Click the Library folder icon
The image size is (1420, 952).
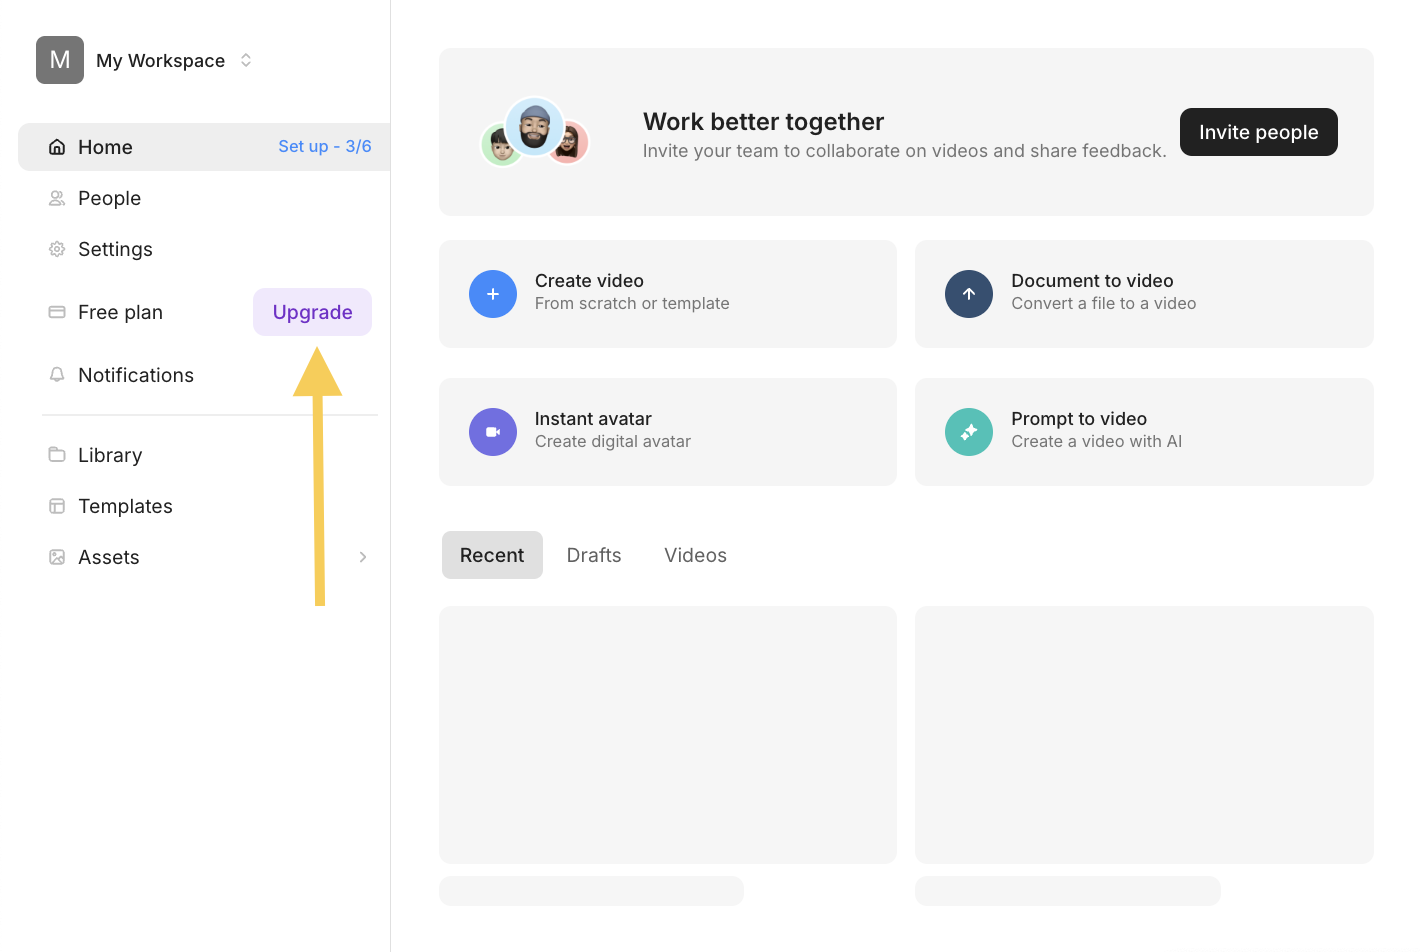[x=57, y=455]
